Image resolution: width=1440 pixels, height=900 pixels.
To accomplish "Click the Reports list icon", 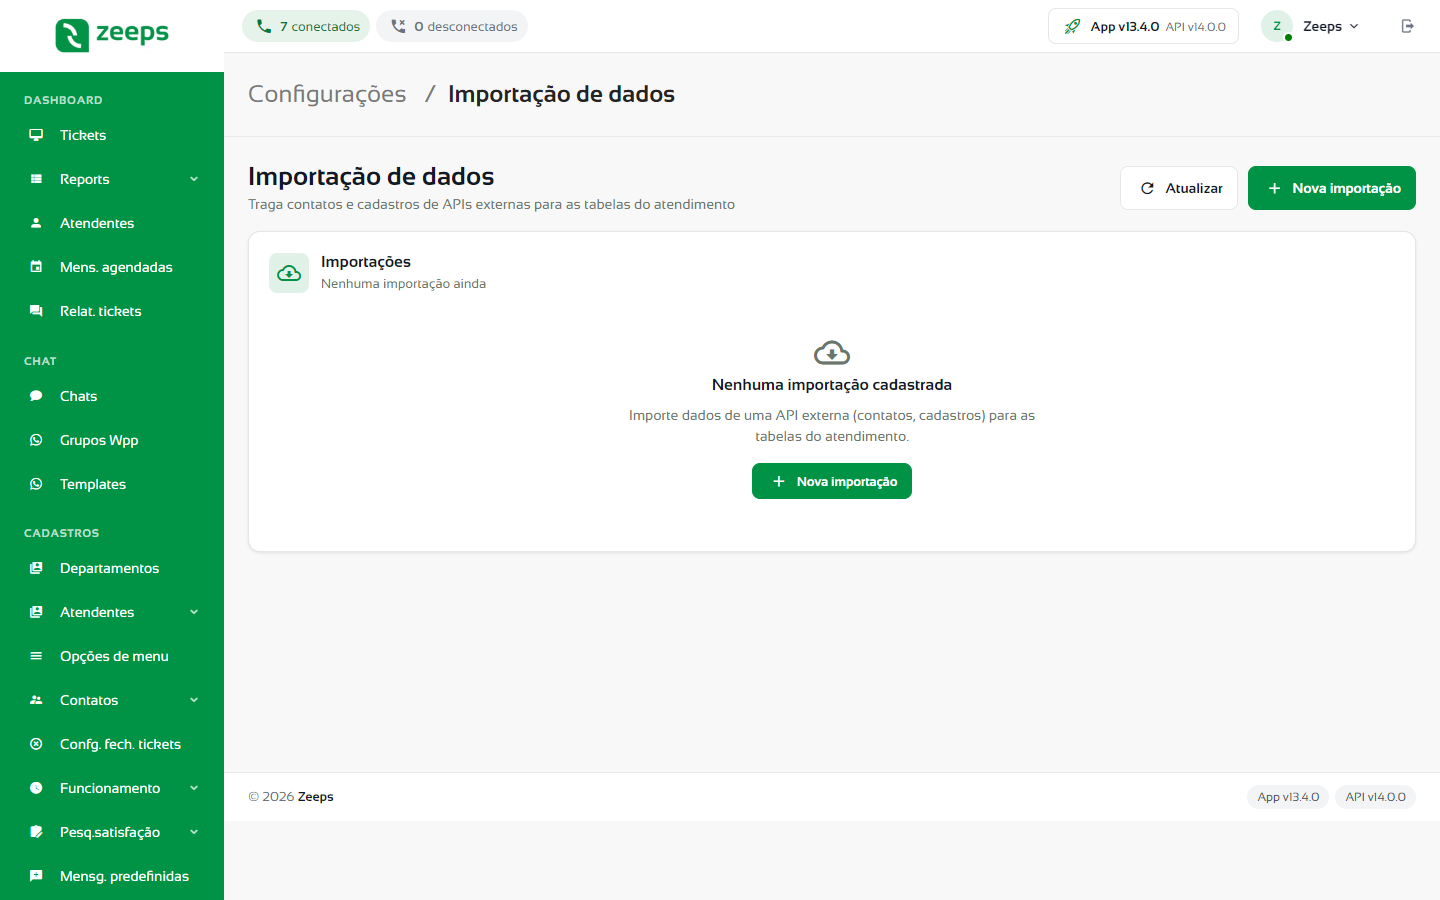I will pyautogui.click(x=36, y=179).
